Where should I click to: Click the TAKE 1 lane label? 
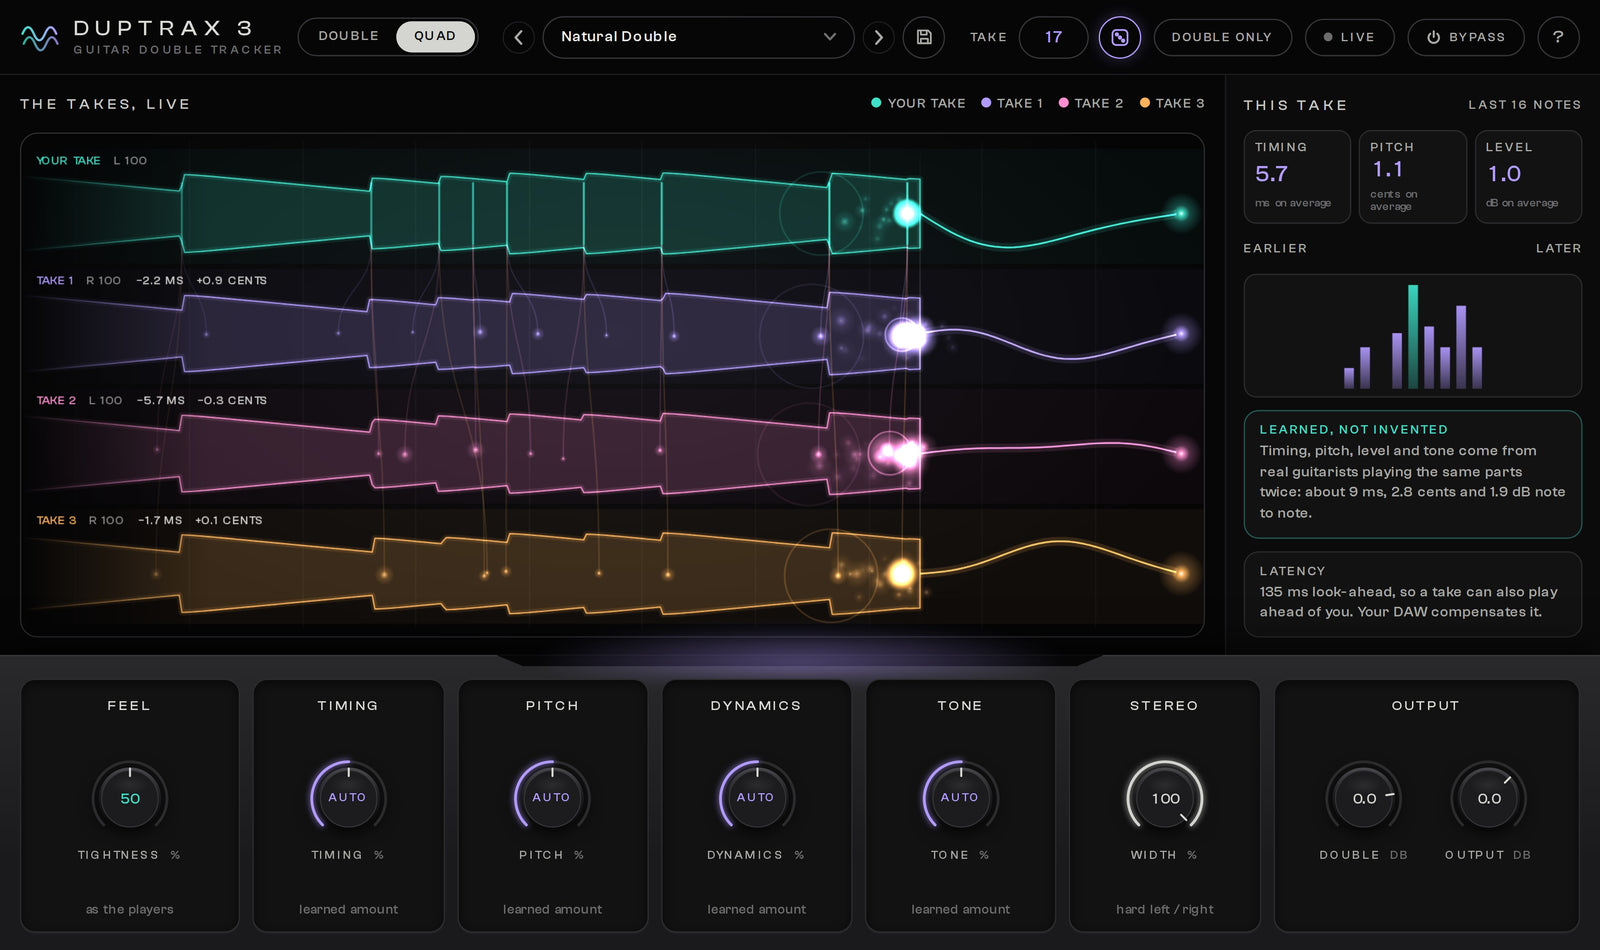55,280
